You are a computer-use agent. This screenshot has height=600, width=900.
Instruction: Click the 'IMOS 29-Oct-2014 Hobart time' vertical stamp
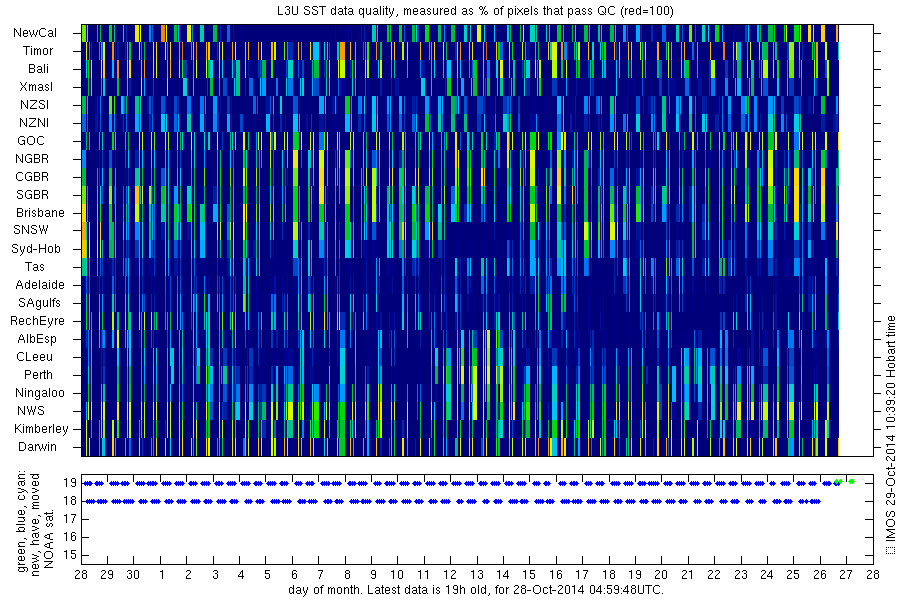click(890, 435)
